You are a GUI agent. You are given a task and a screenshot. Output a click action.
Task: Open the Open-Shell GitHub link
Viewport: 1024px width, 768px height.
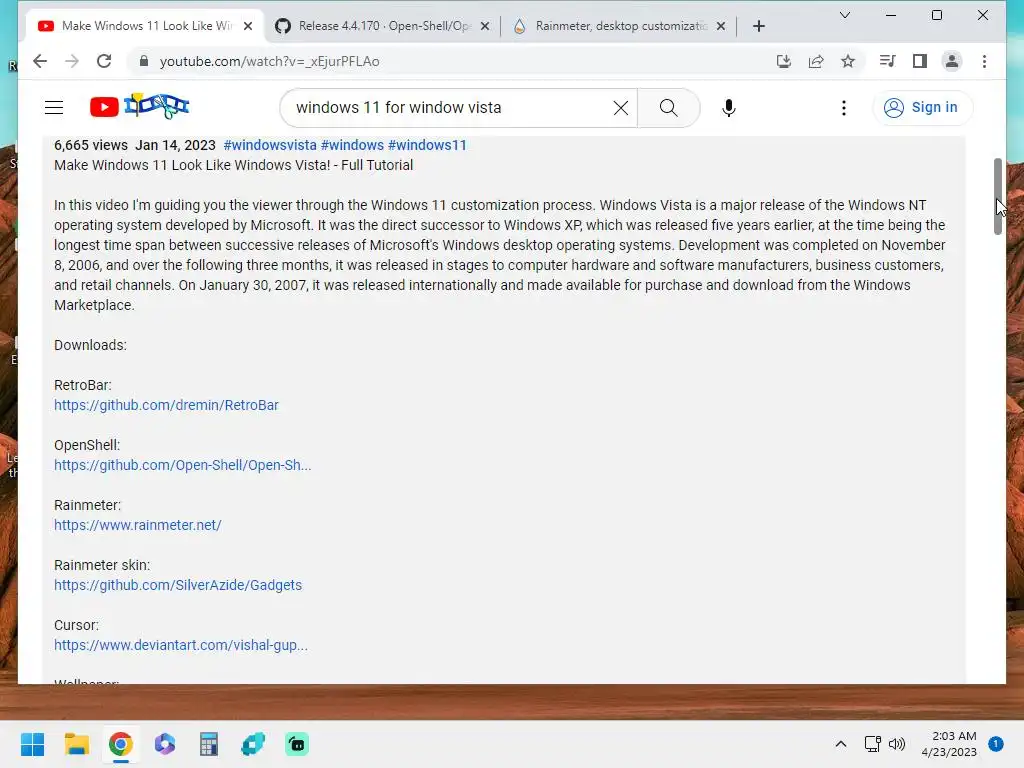[x=182, y=465]
